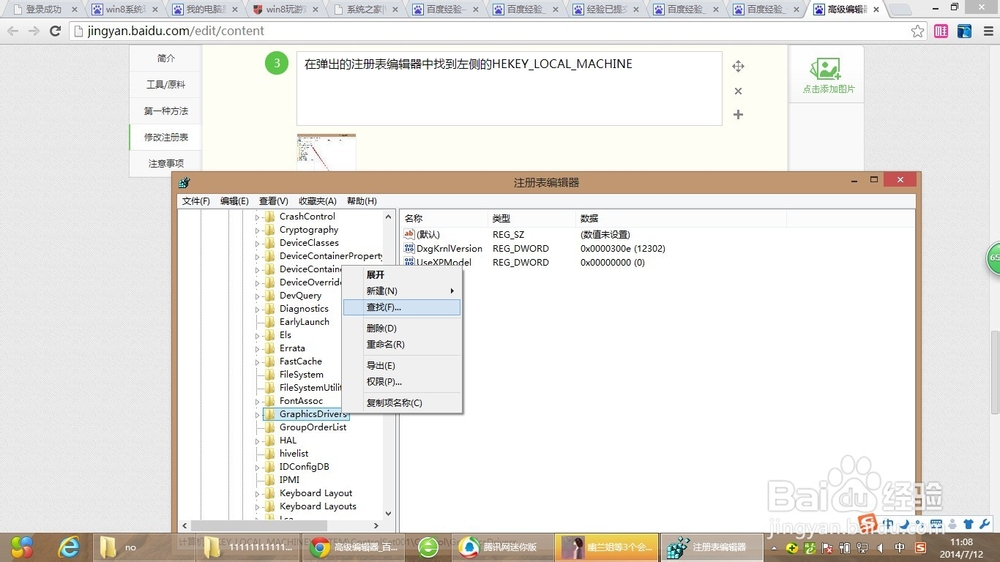Expand the CrashControl key
This screenshot has height=562, width=1000.
point(257,217)
